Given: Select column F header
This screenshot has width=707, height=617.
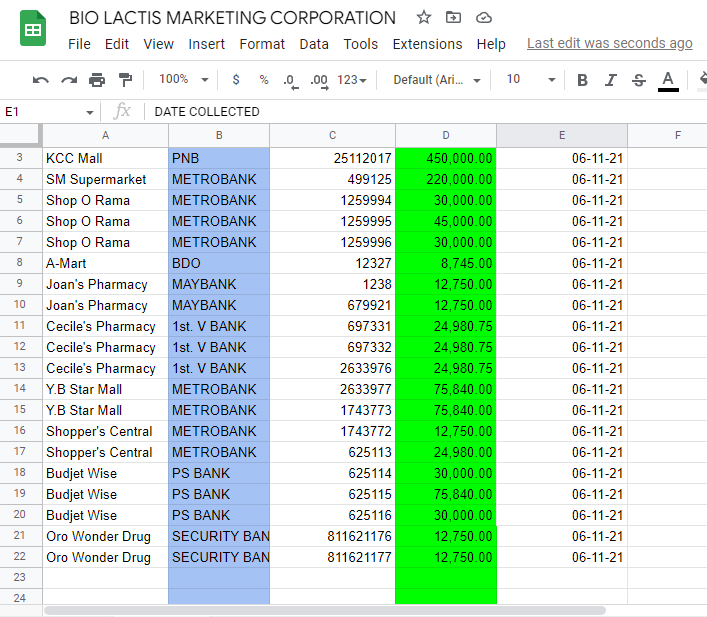Looking at the screenshot, I should point(667,135).
